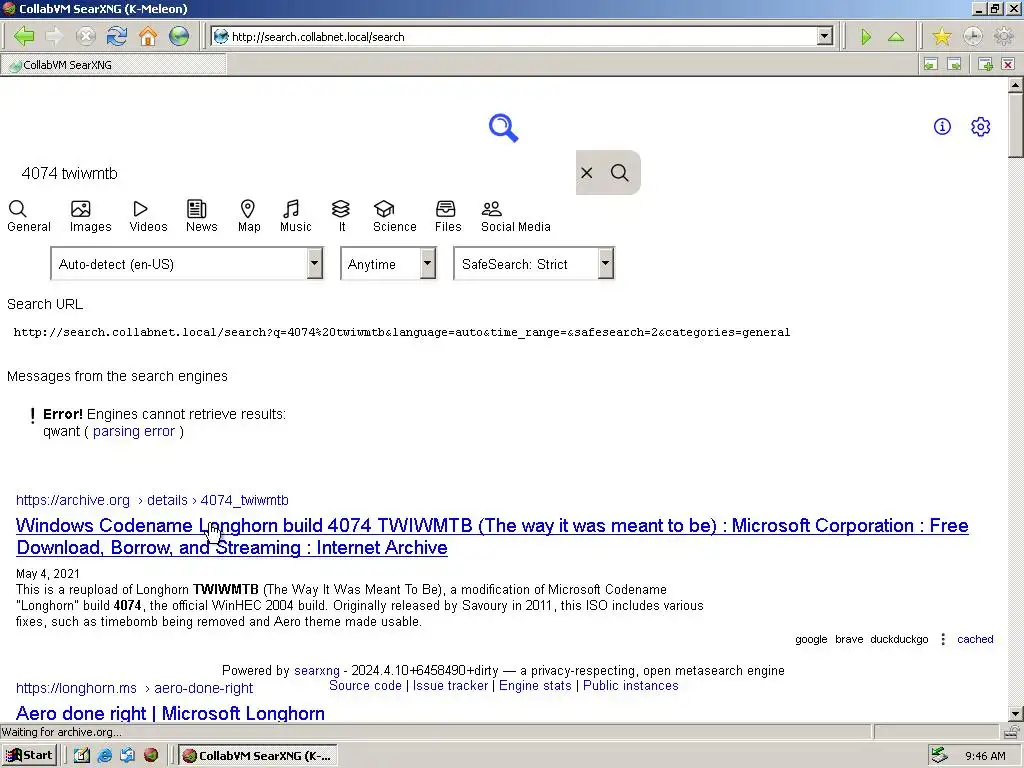Click the first quick launch notepad icon
This screenshot has height=768, width=1024.
82,756
